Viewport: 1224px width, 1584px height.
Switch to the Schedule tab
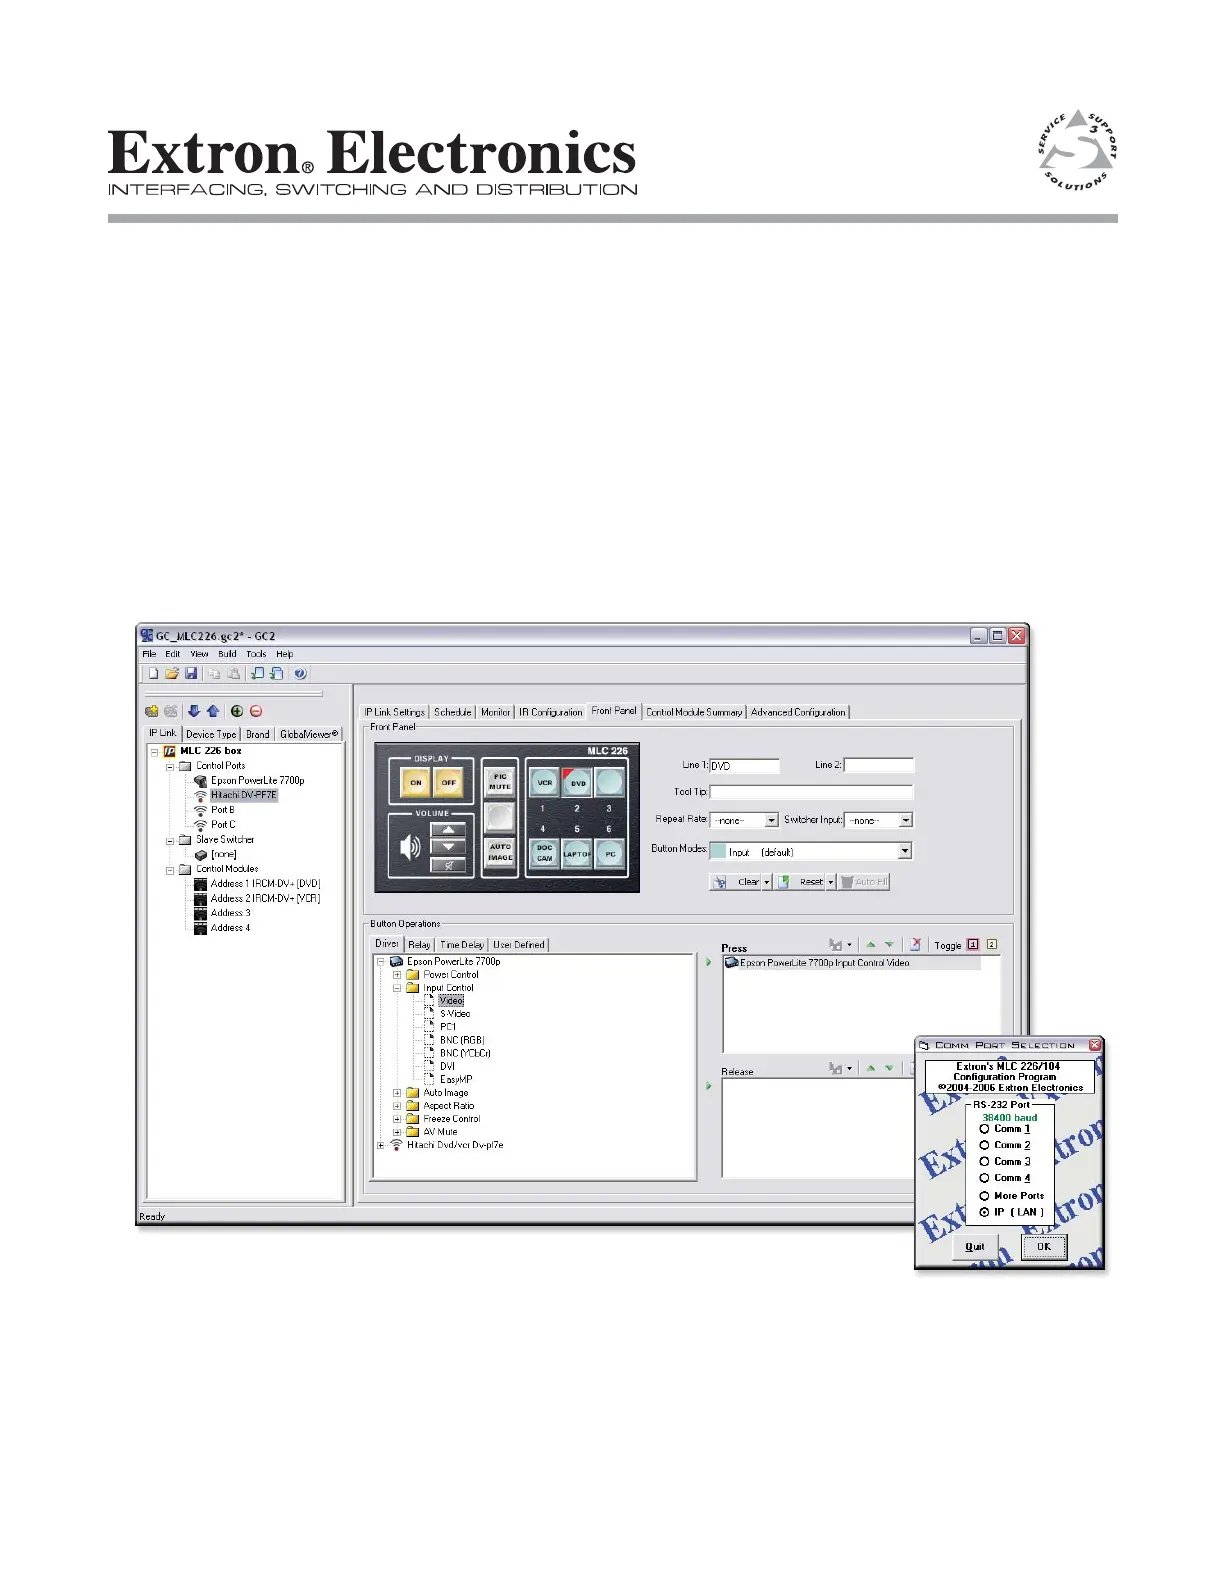pyautogui.click(x=452, y=712)
